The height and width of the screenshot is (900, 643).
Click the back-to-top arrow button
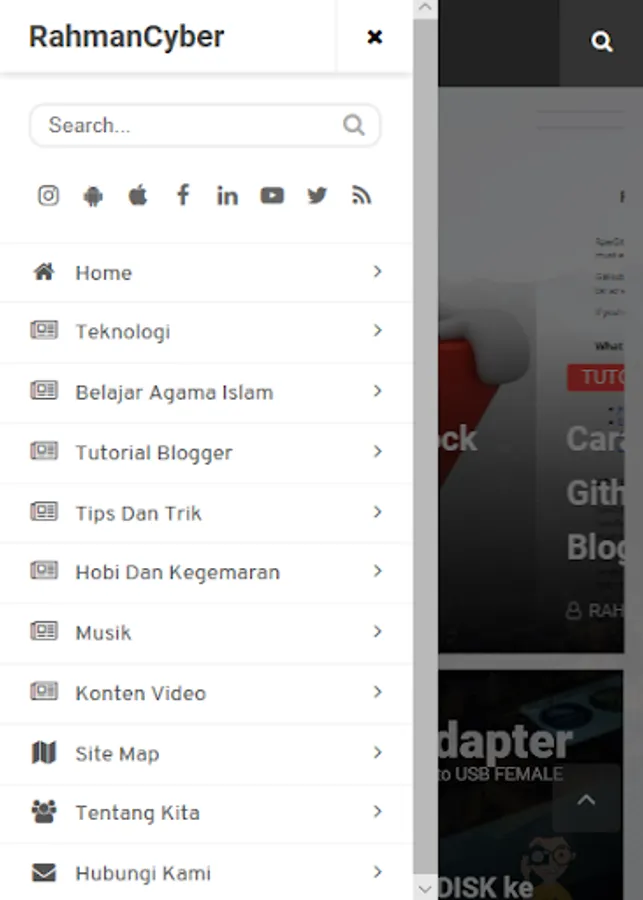(586, 799)
